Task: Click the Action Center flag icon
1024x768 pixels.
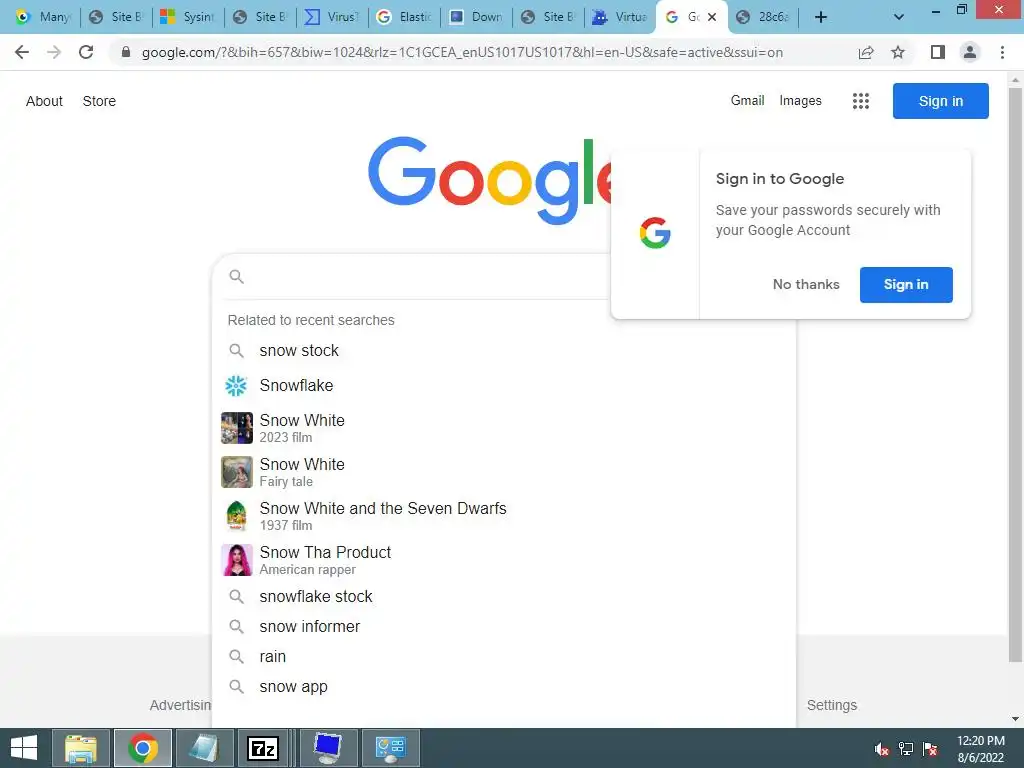Action: tap(930, 749)
